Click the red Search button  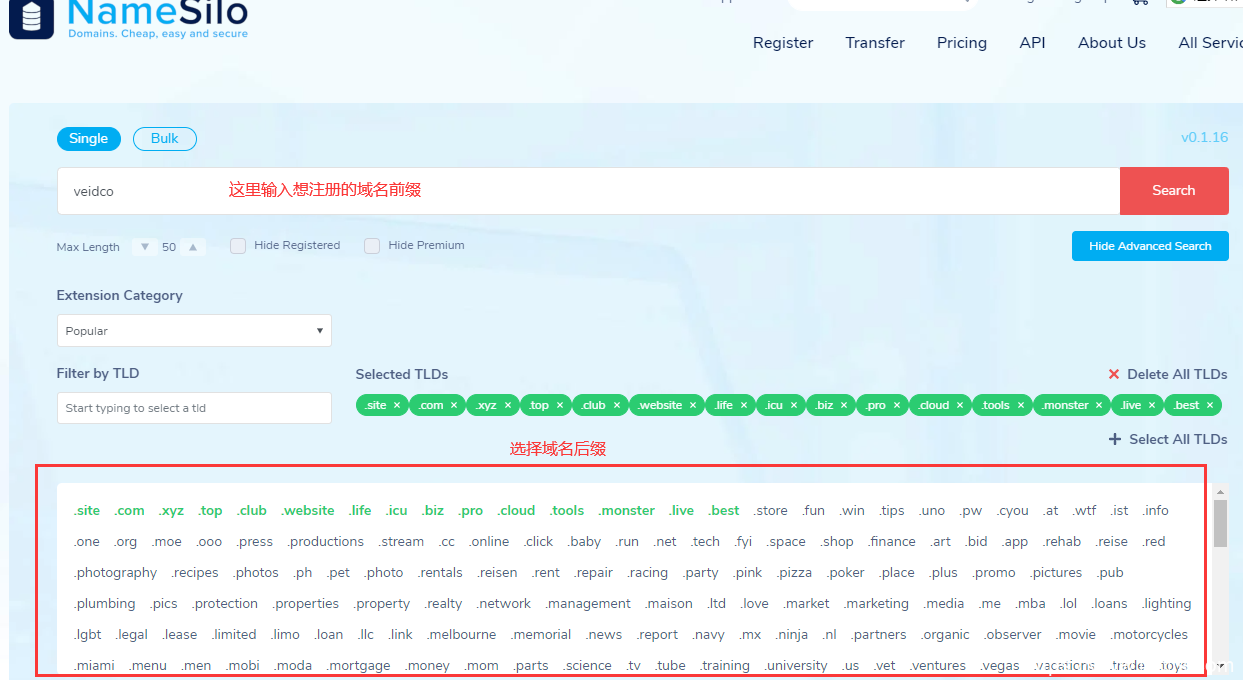click(1173, 191)
